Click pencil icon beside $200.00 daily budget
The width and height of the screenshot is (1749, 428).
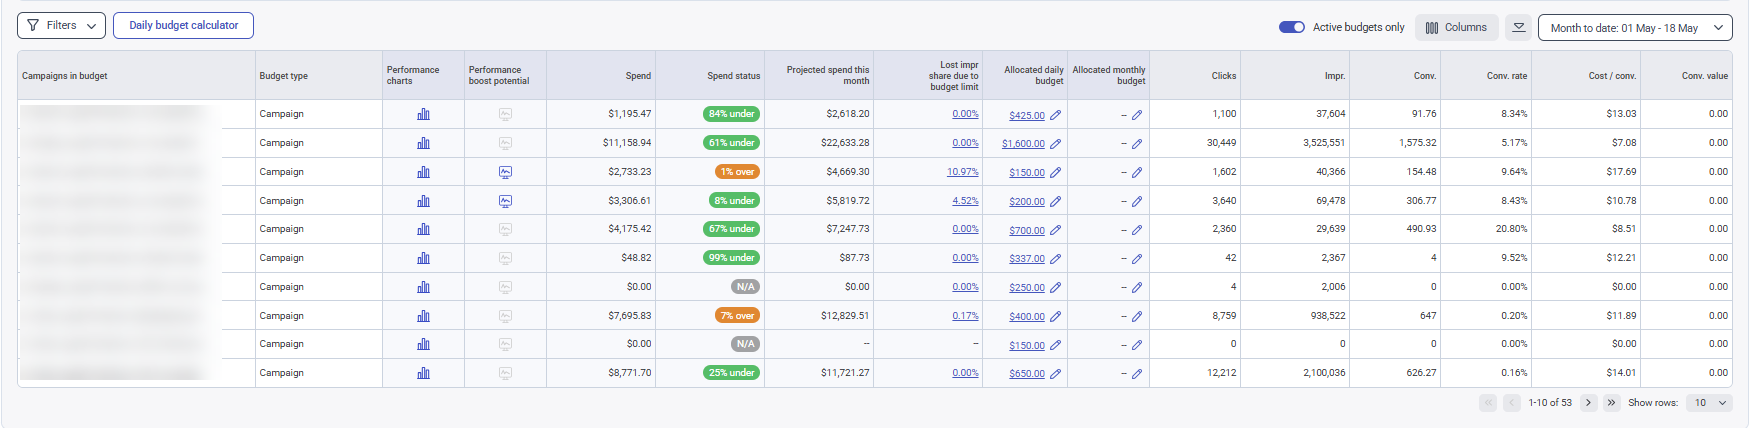[1055, 201]
